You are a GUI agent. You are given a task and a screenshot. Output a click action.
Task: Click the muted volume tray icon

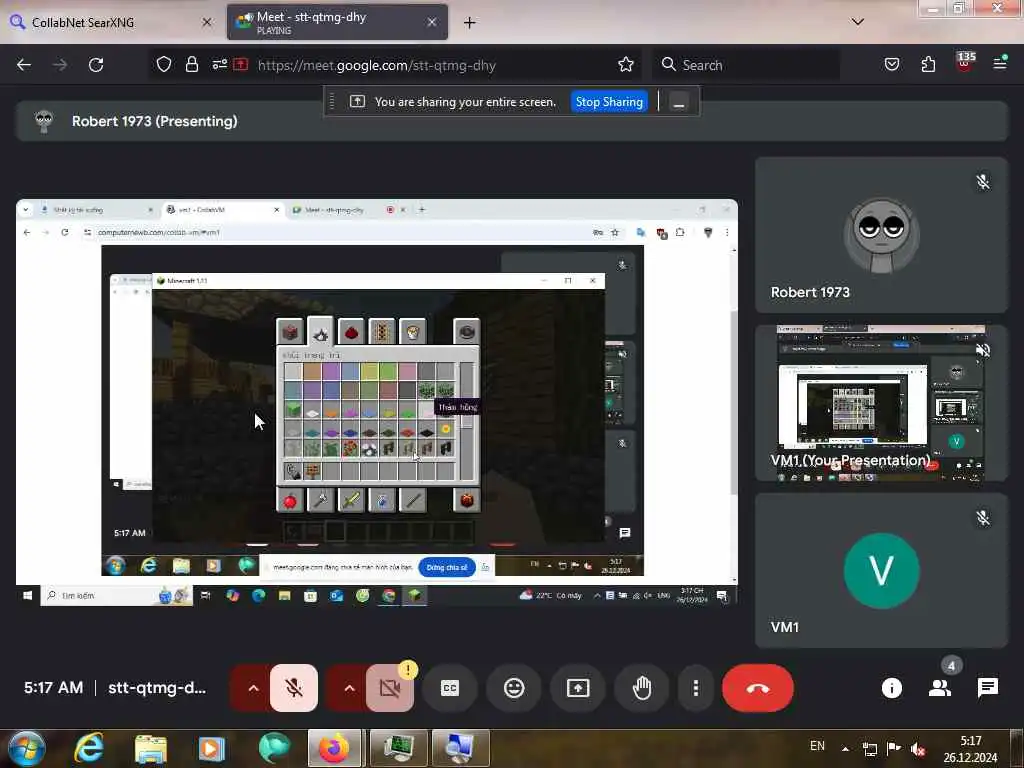[918, 749]
